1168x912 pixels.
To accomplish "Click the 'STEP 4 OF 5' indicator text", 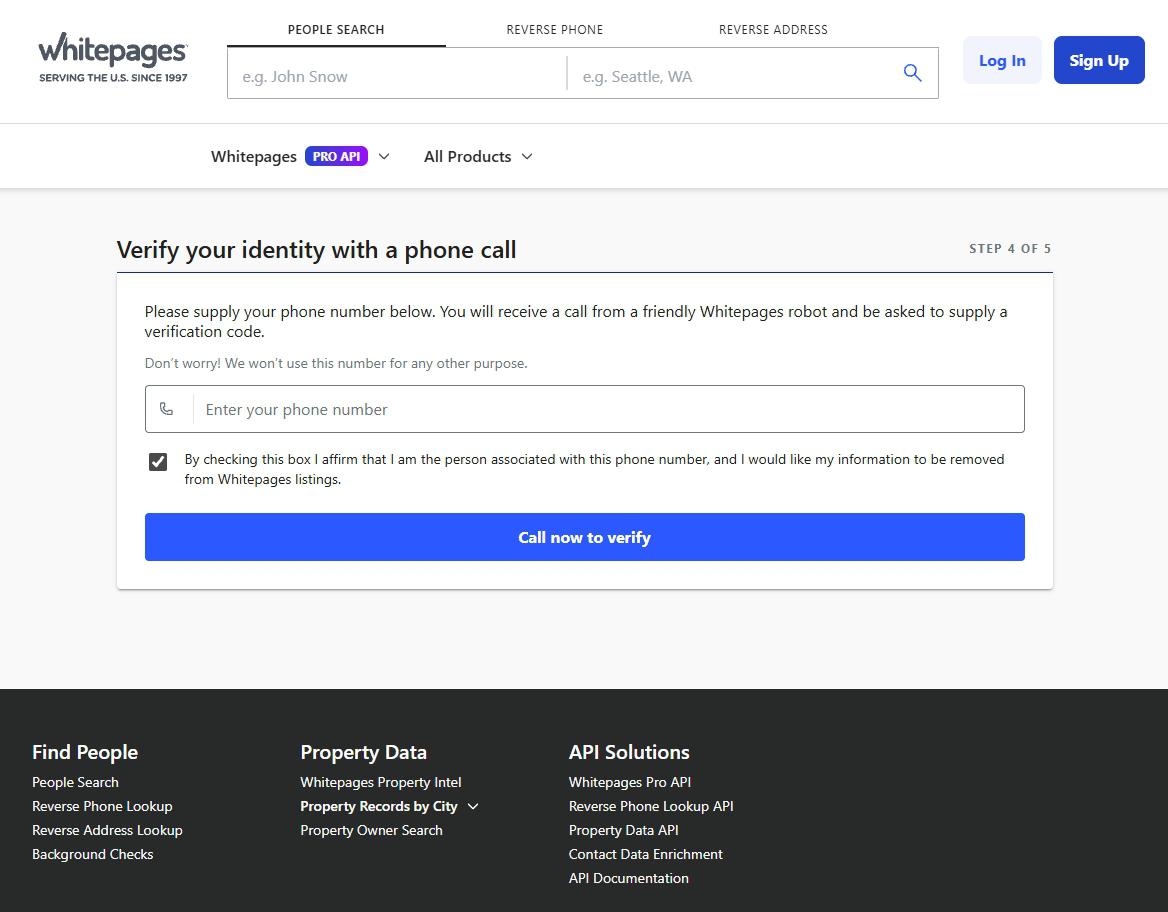I will pos(1010,249).
